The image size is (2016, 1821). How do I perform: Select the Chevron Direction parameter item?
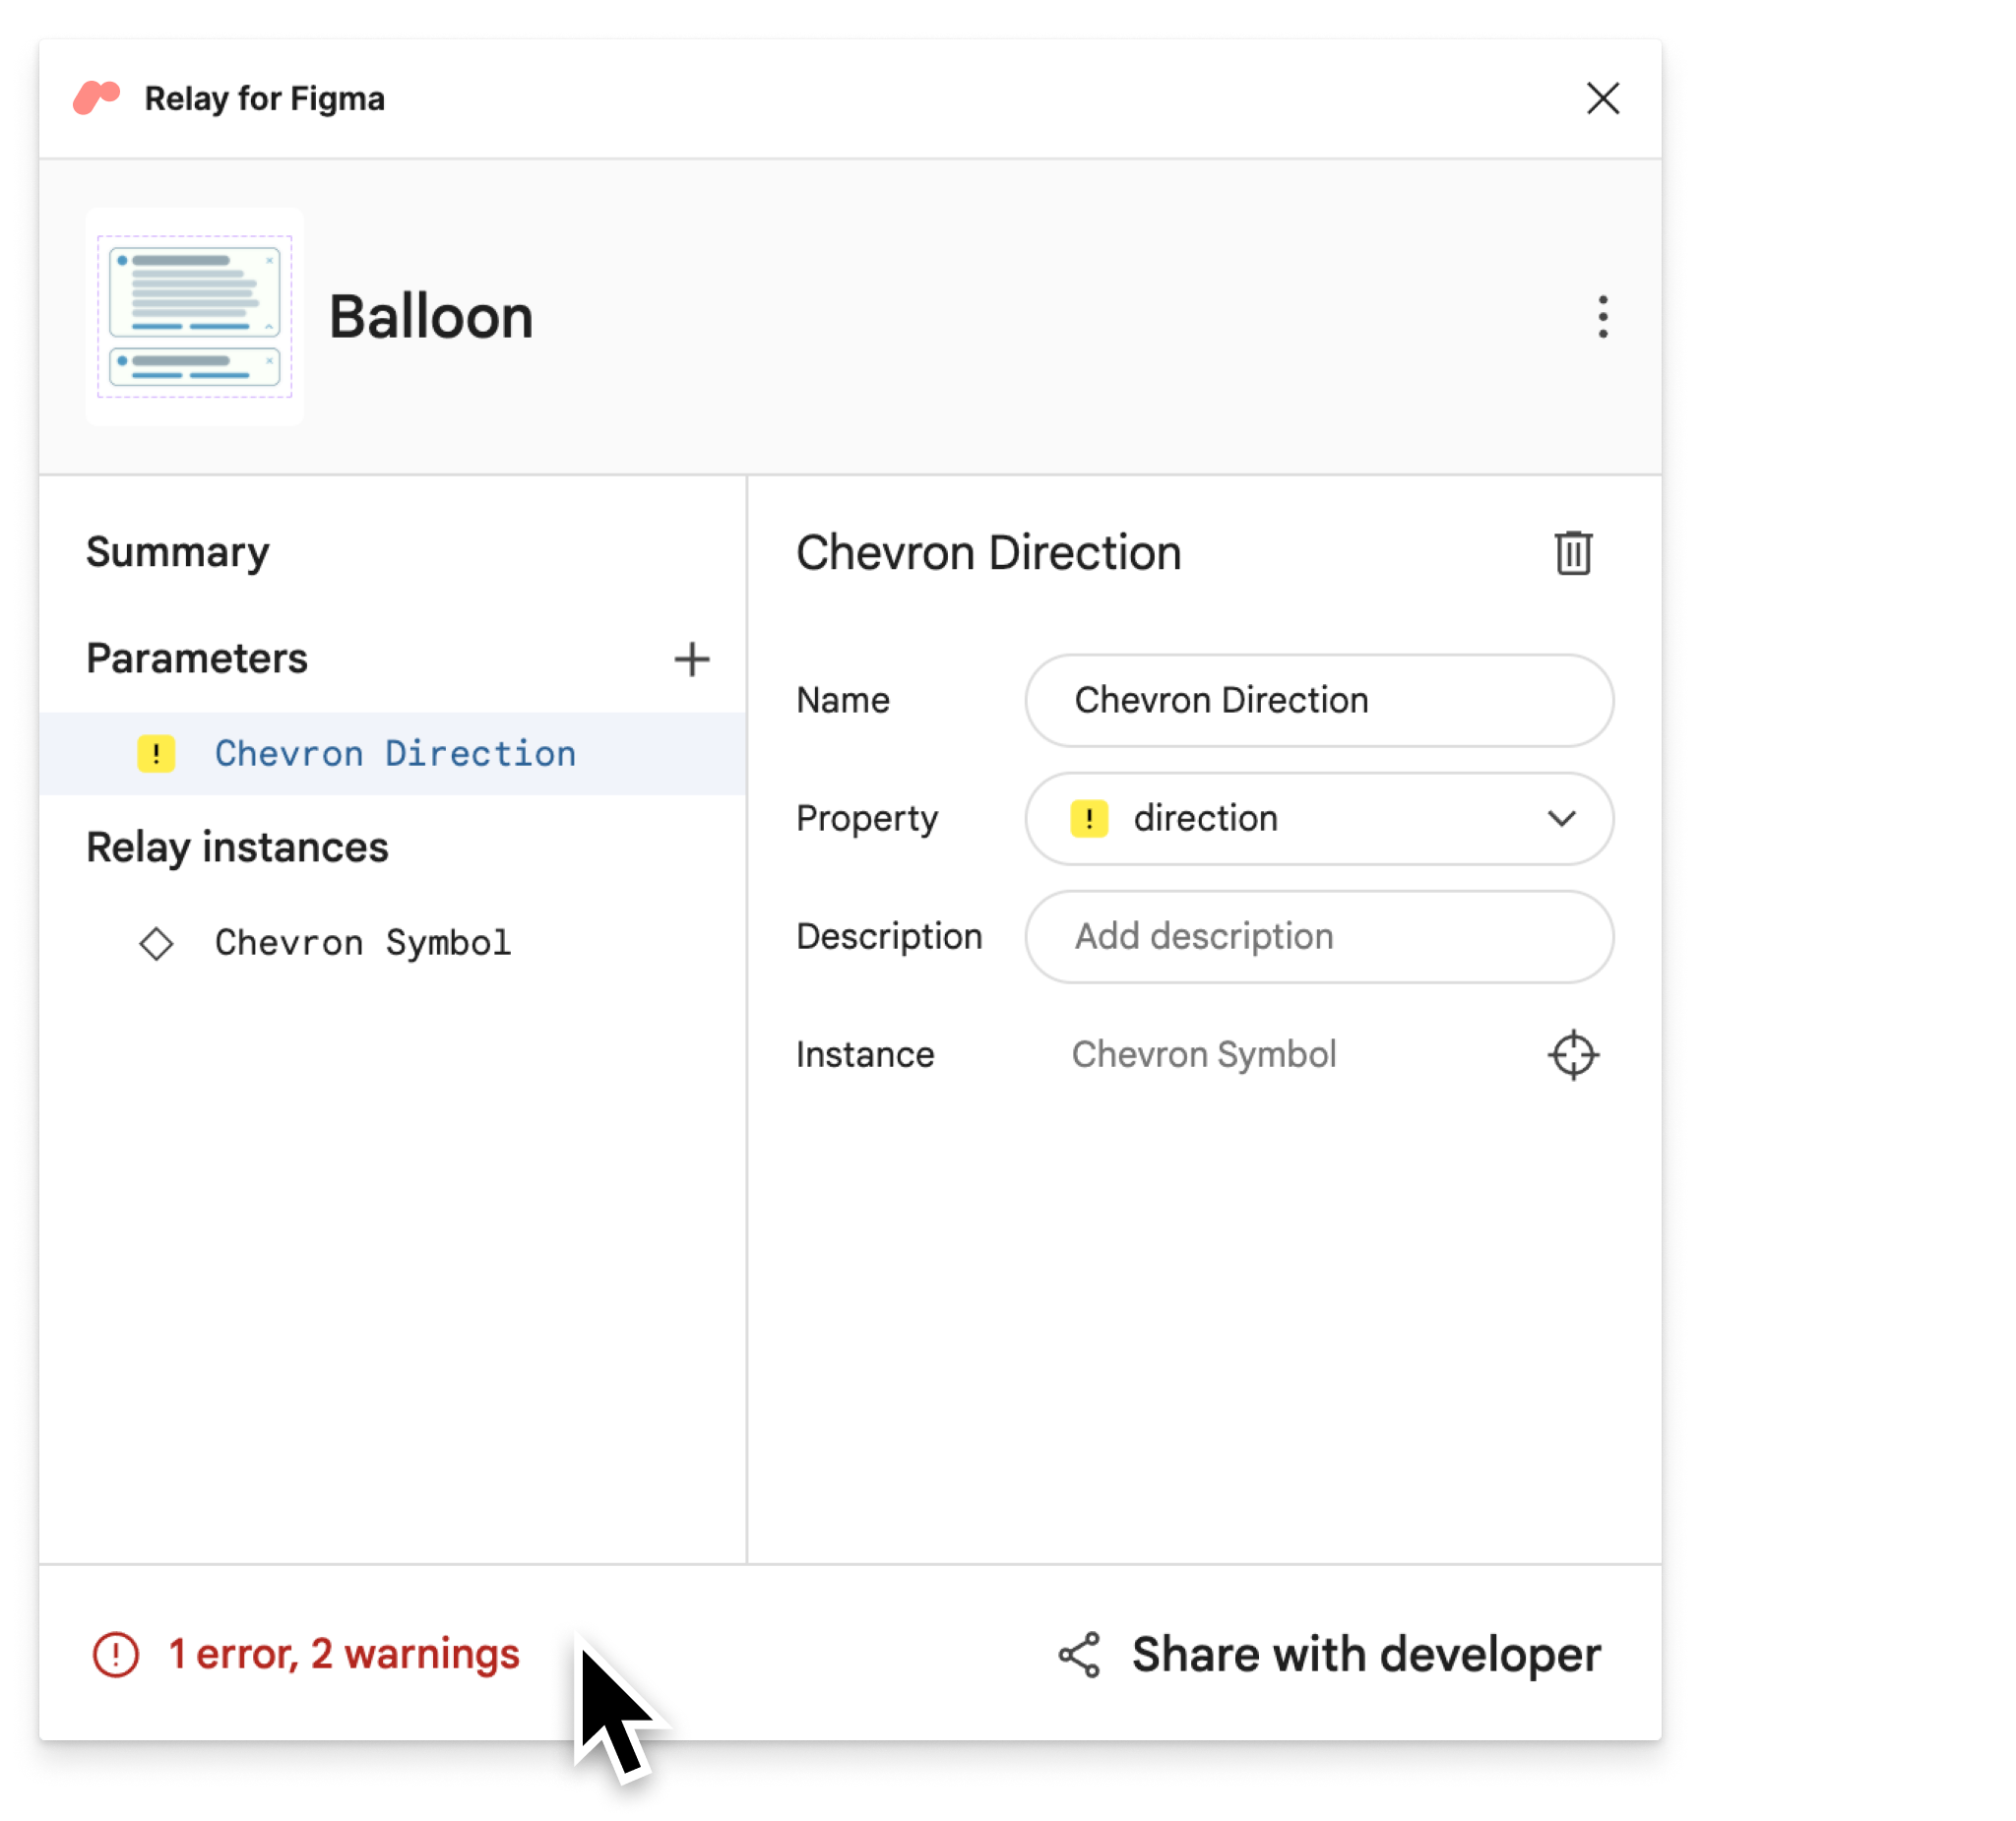[x=369, y=752]
